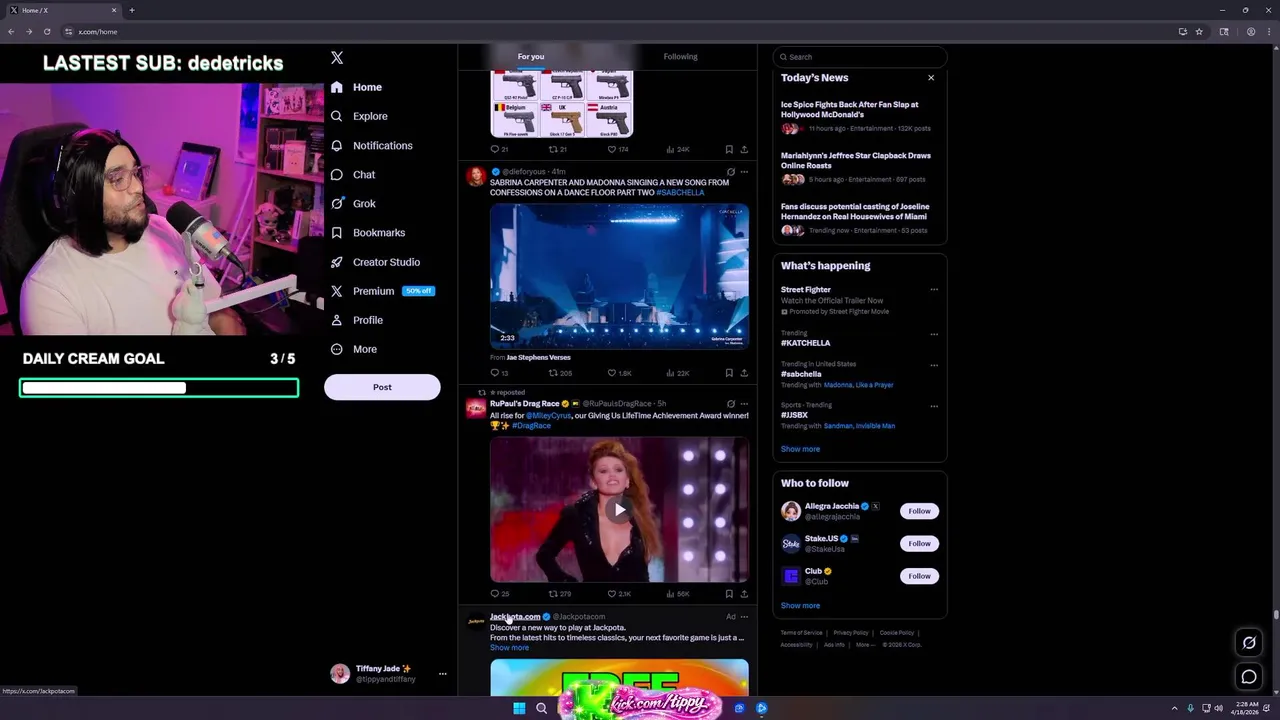This screenshot has width=1280, height=720.
Task: Close the Today's News panel
Action: 931,78
